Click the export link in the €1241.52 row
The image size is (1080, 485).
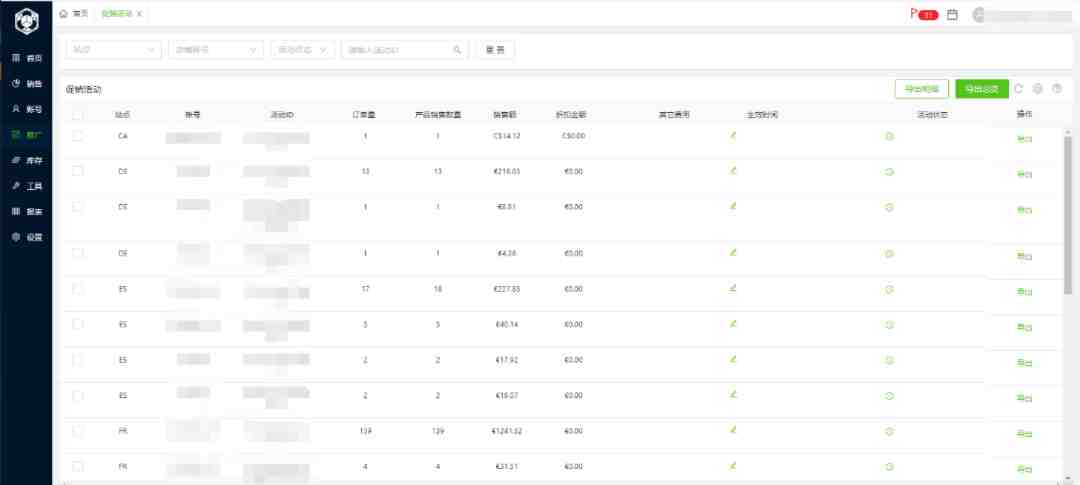[1024, 434]
